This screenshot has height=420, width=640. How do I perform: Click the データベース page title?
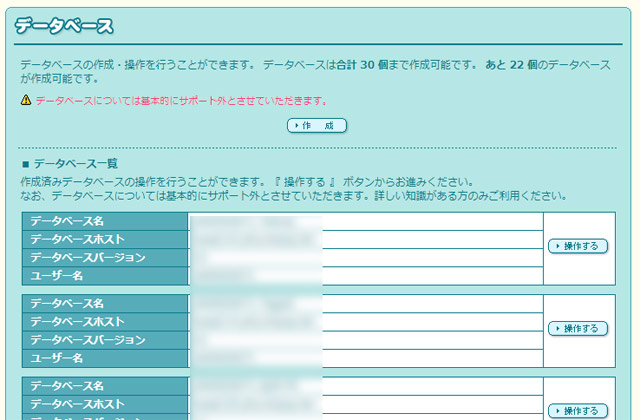(64, 27)
